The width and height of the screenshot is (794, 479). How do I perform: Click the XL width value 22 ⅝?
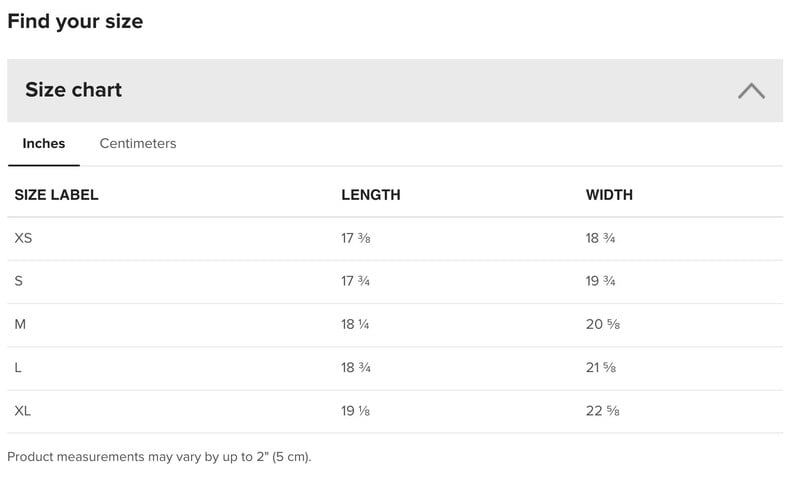[x=603, y=411]
